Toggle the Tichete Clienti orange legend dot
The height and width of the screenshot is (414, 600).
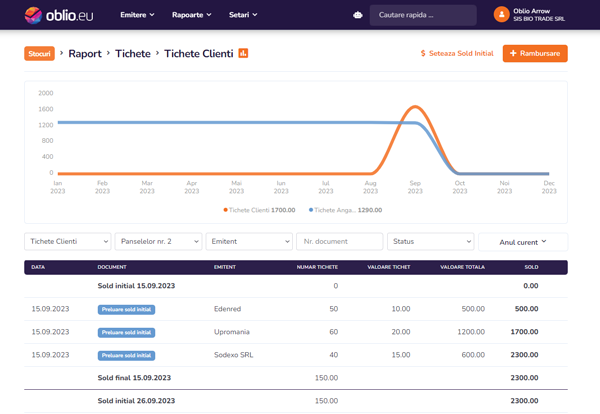click(x=226, y=210)
